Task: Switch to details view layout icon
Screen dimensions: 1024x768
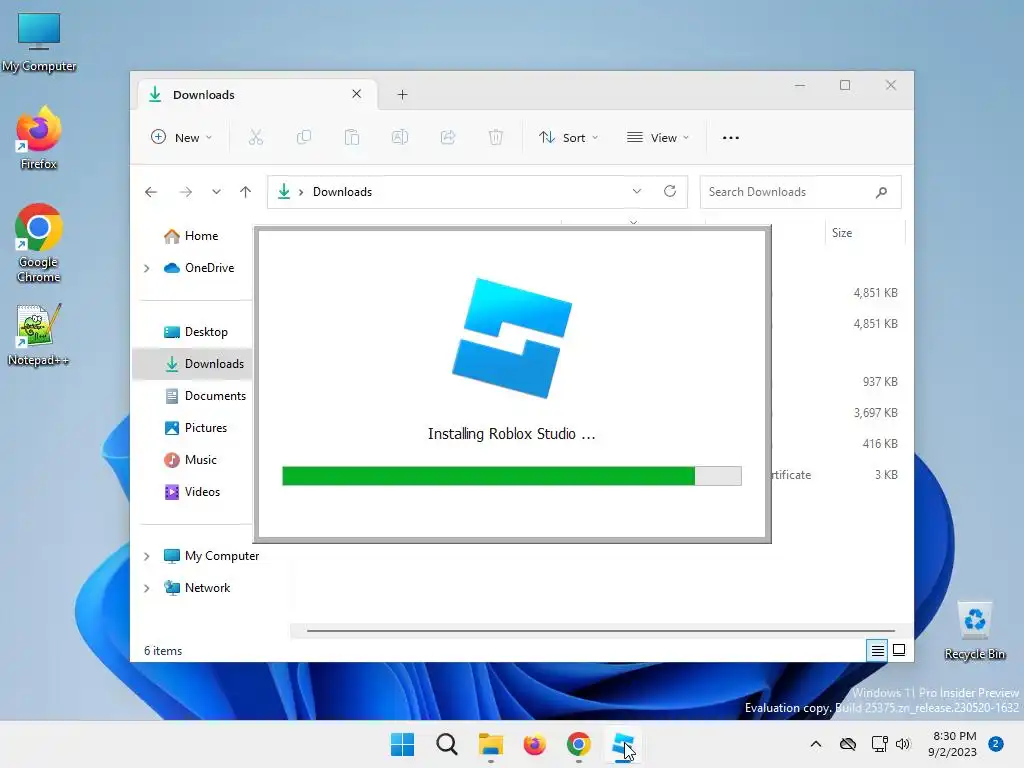Action: pos(878,650)
